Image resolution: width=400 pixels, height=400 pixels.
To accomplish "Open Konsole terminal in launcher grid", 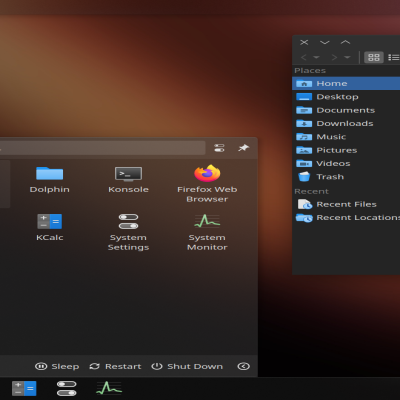I will point(128,180).
